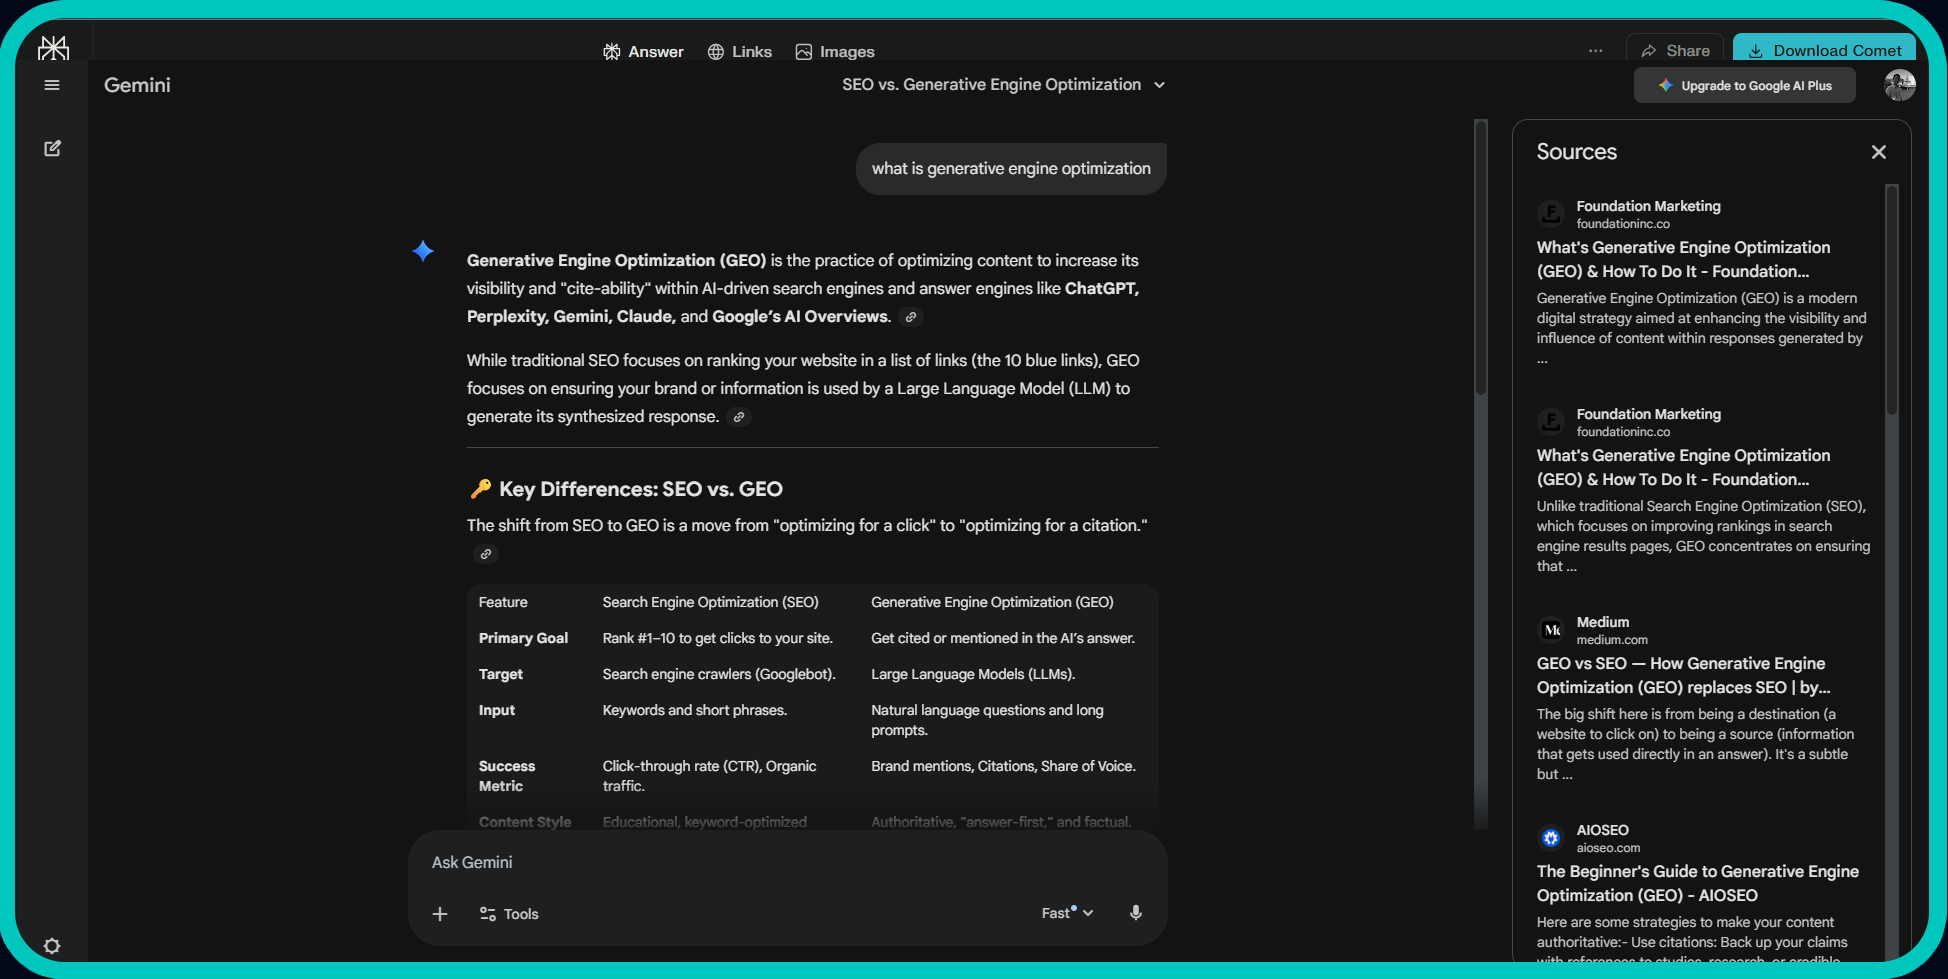Select the Answer tab
The height and width of the screenshot is (979, 1948).
click(x=643, y=51)
